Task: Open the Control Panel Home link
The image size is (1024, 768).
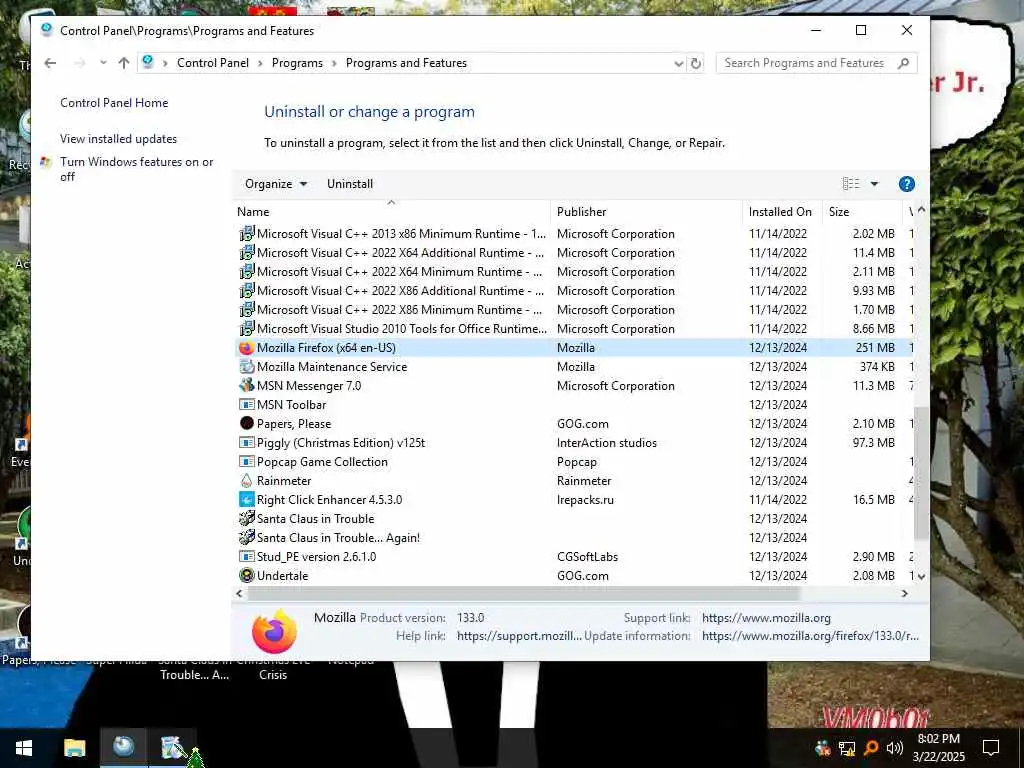Action: (114, 103)
